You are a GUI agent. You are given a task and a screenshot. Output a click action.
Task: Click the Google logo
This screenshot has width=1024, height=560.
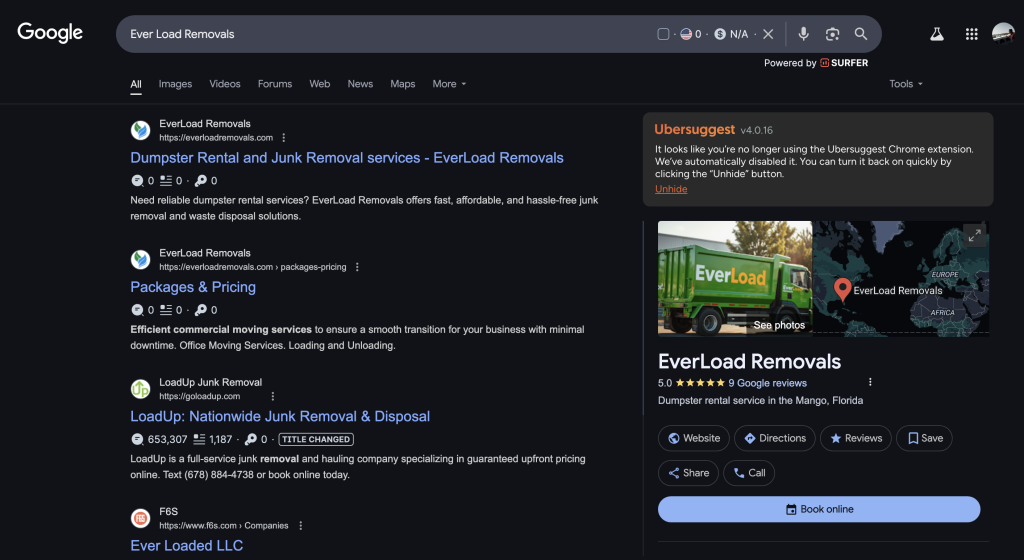coord(50,33)
